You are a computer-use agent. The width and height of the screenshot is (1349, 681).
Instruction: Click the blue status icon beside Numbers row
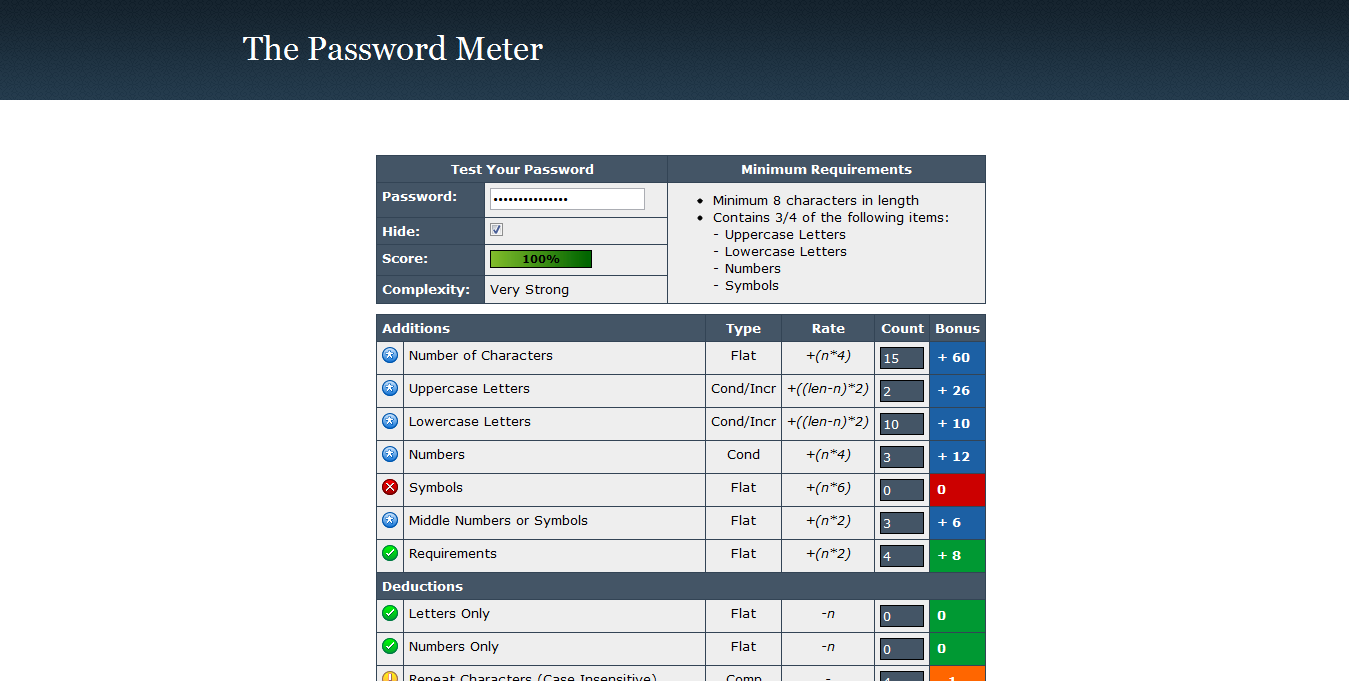point(390,454)
